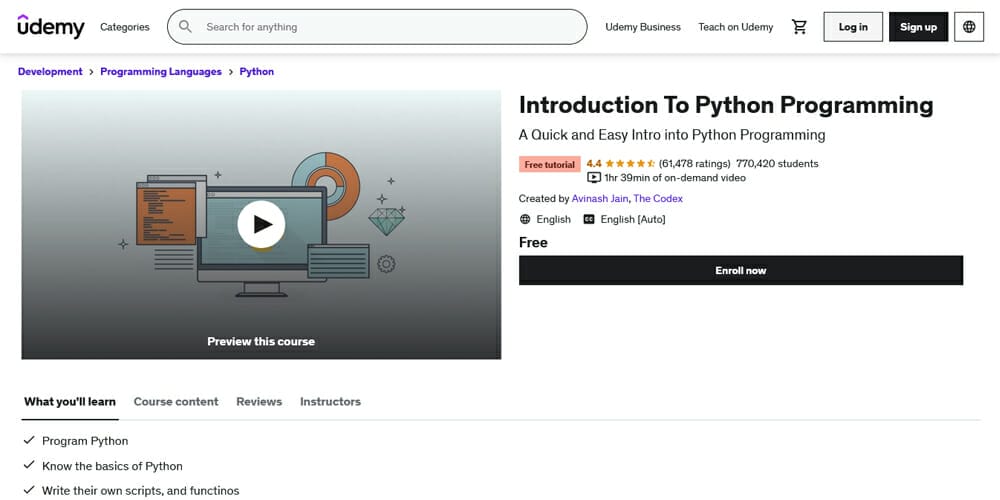Go to Python breadcrumb
Viewport: 1000px width, 500px height.
pos(256,71)
